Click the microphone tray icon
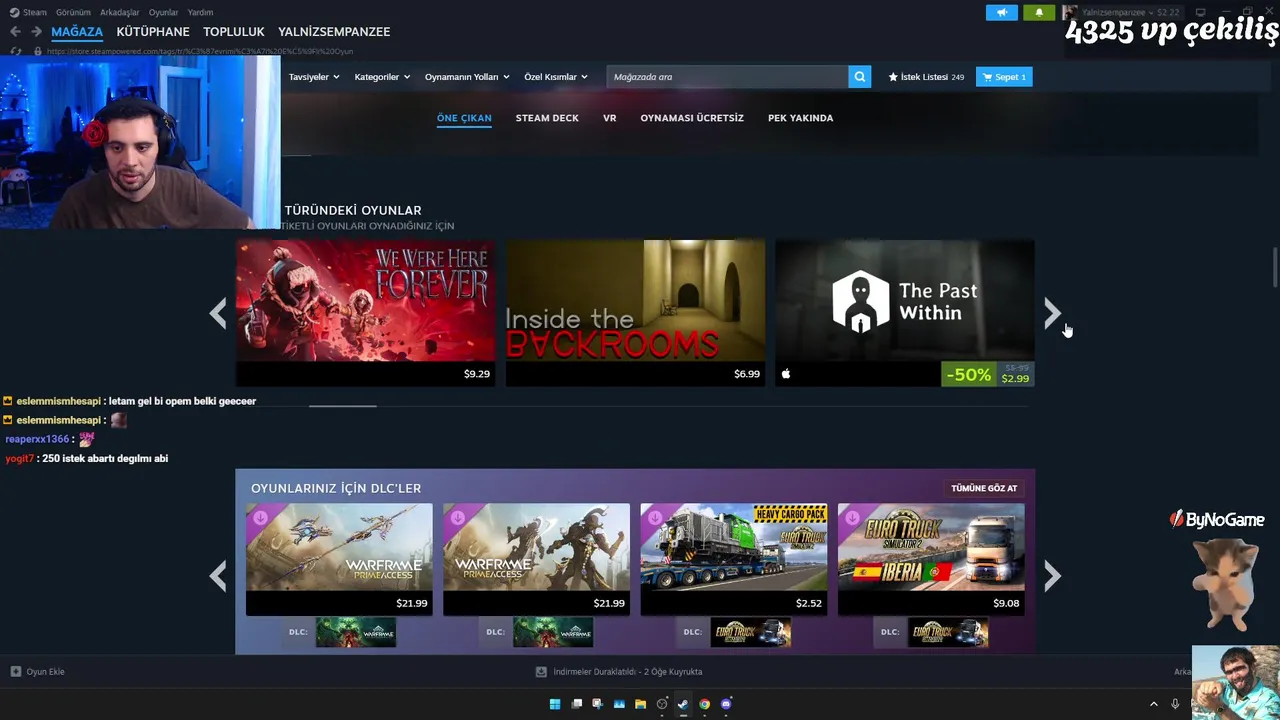 [x=1175, y=704]
